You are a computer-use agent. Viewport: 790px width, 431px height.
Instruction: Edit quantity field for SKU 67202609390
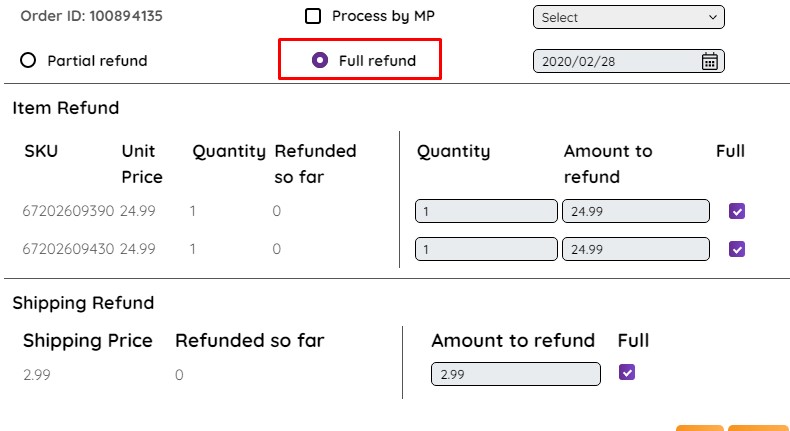point(486,211)
